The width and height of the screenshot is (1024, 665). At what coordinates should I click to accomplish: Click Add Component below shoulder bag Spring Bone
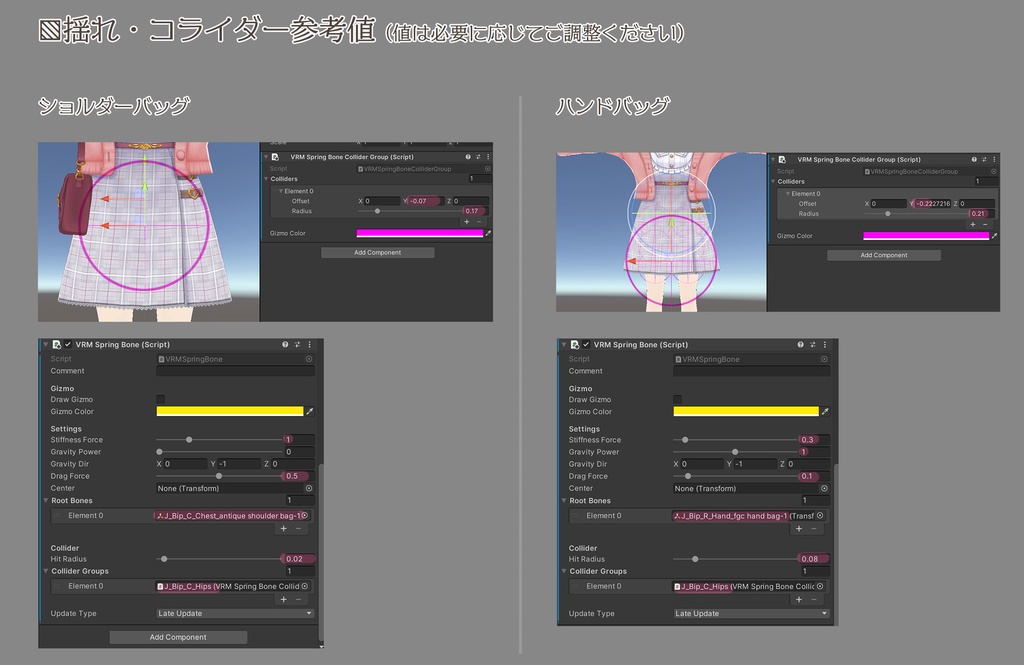point(178,637)
